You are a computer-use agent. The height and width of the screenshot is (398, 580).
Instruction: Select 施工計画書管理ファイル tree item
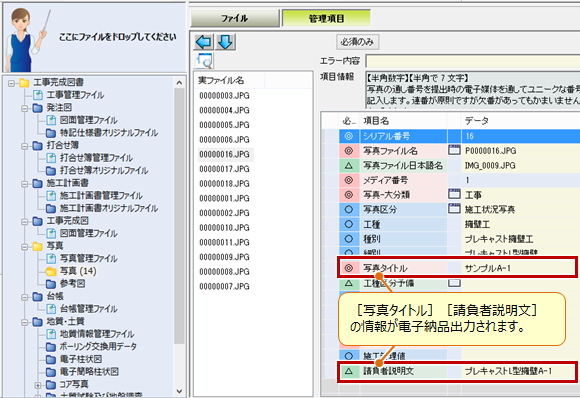pos(101,196)
